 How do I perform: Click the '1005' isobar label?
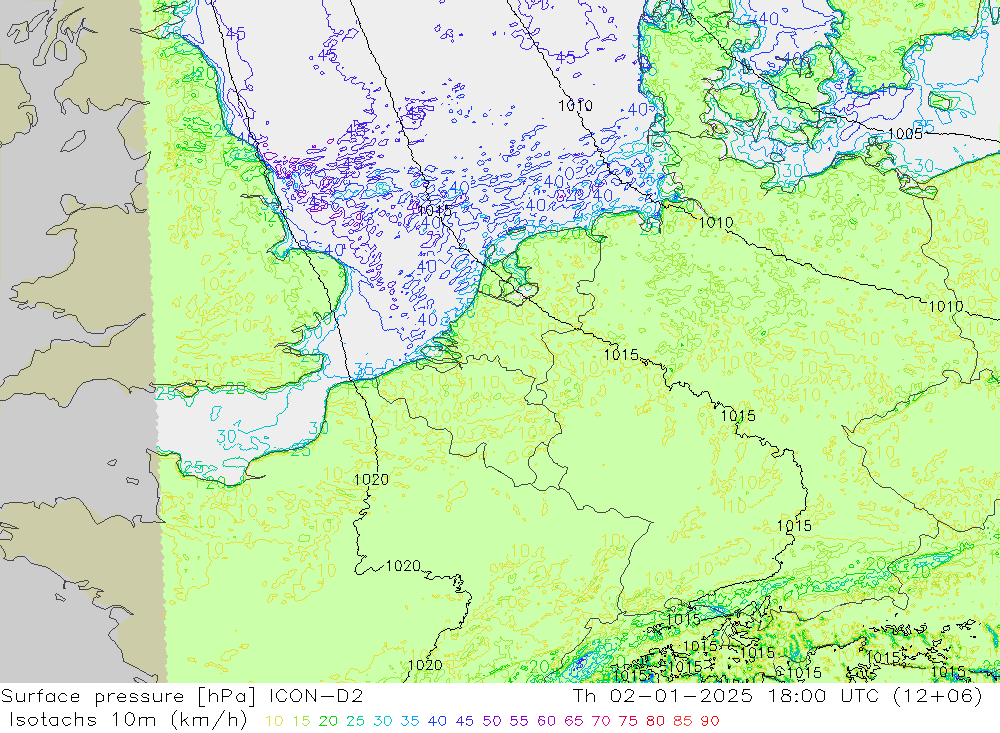(x=905, y=133)
